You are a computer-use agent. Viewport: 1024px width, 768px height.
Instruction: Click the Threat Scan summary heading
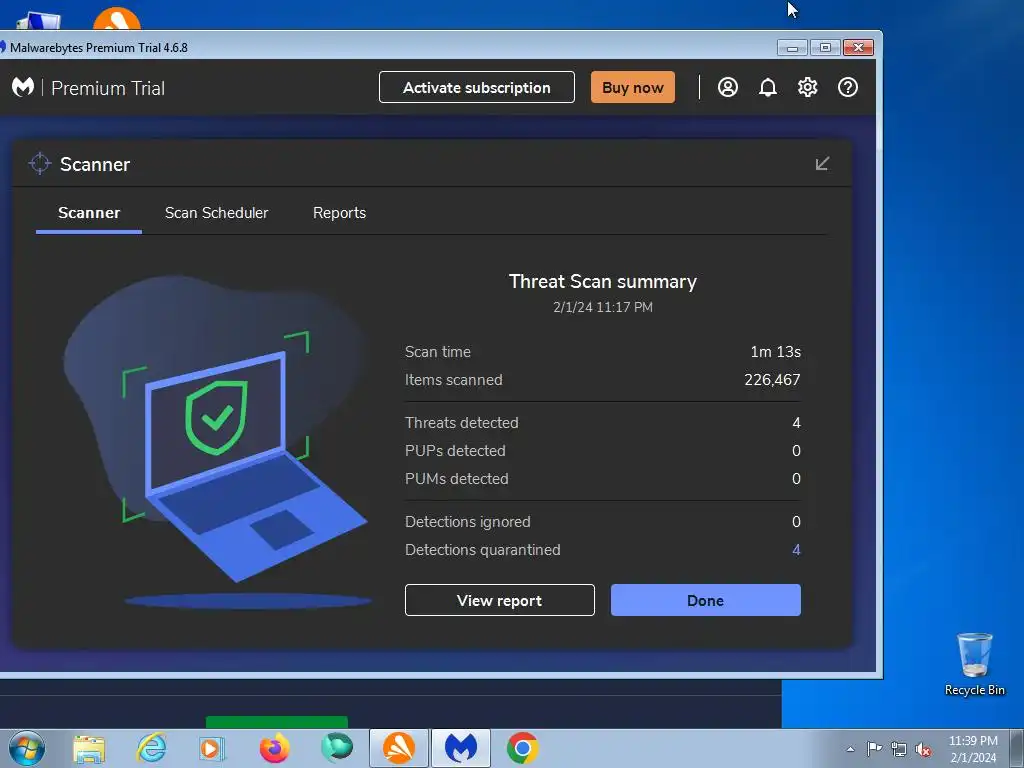click(x=603, y=281)
